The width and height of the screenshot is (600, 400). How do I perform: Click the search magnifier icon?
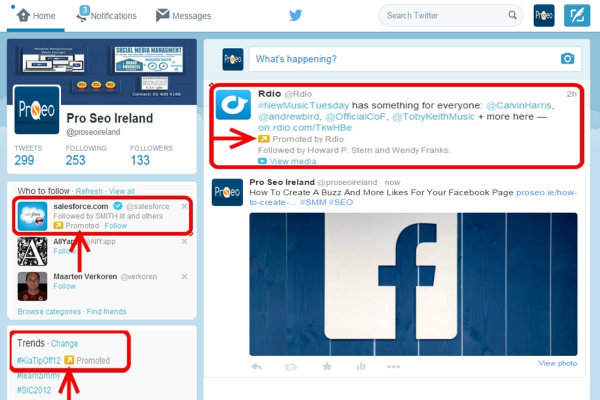(x=512, y=15)
